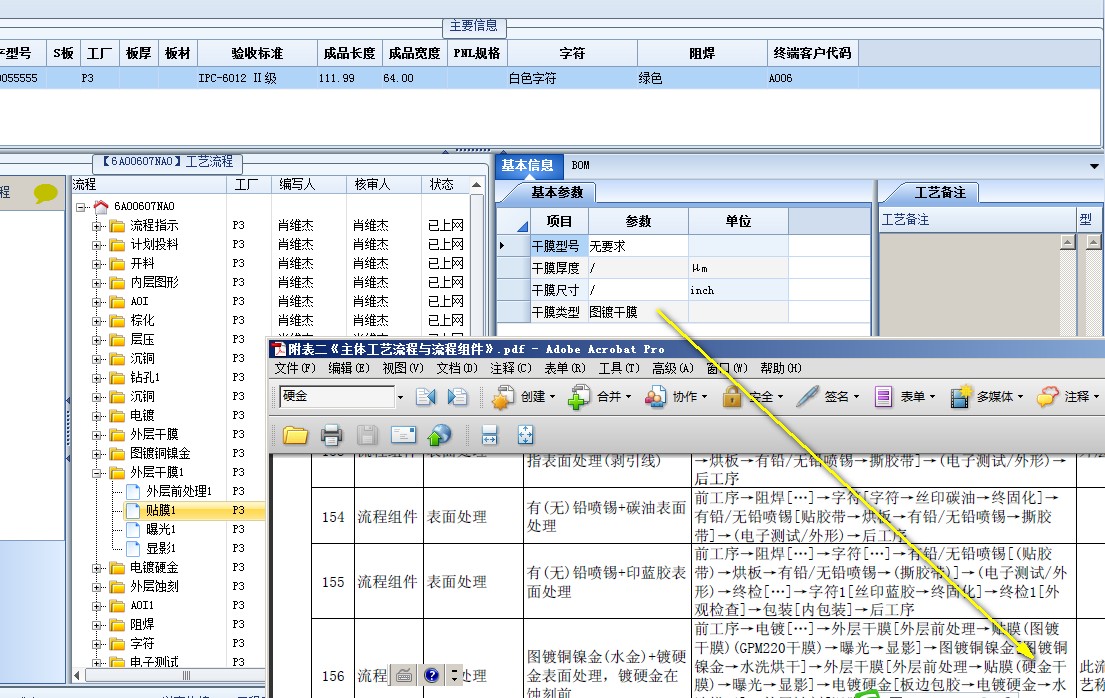The height and width of the screenshot is (698, 1105).
Task: Open the 创建 (Create) tool in Acrobat
Action: coord(524,397)
